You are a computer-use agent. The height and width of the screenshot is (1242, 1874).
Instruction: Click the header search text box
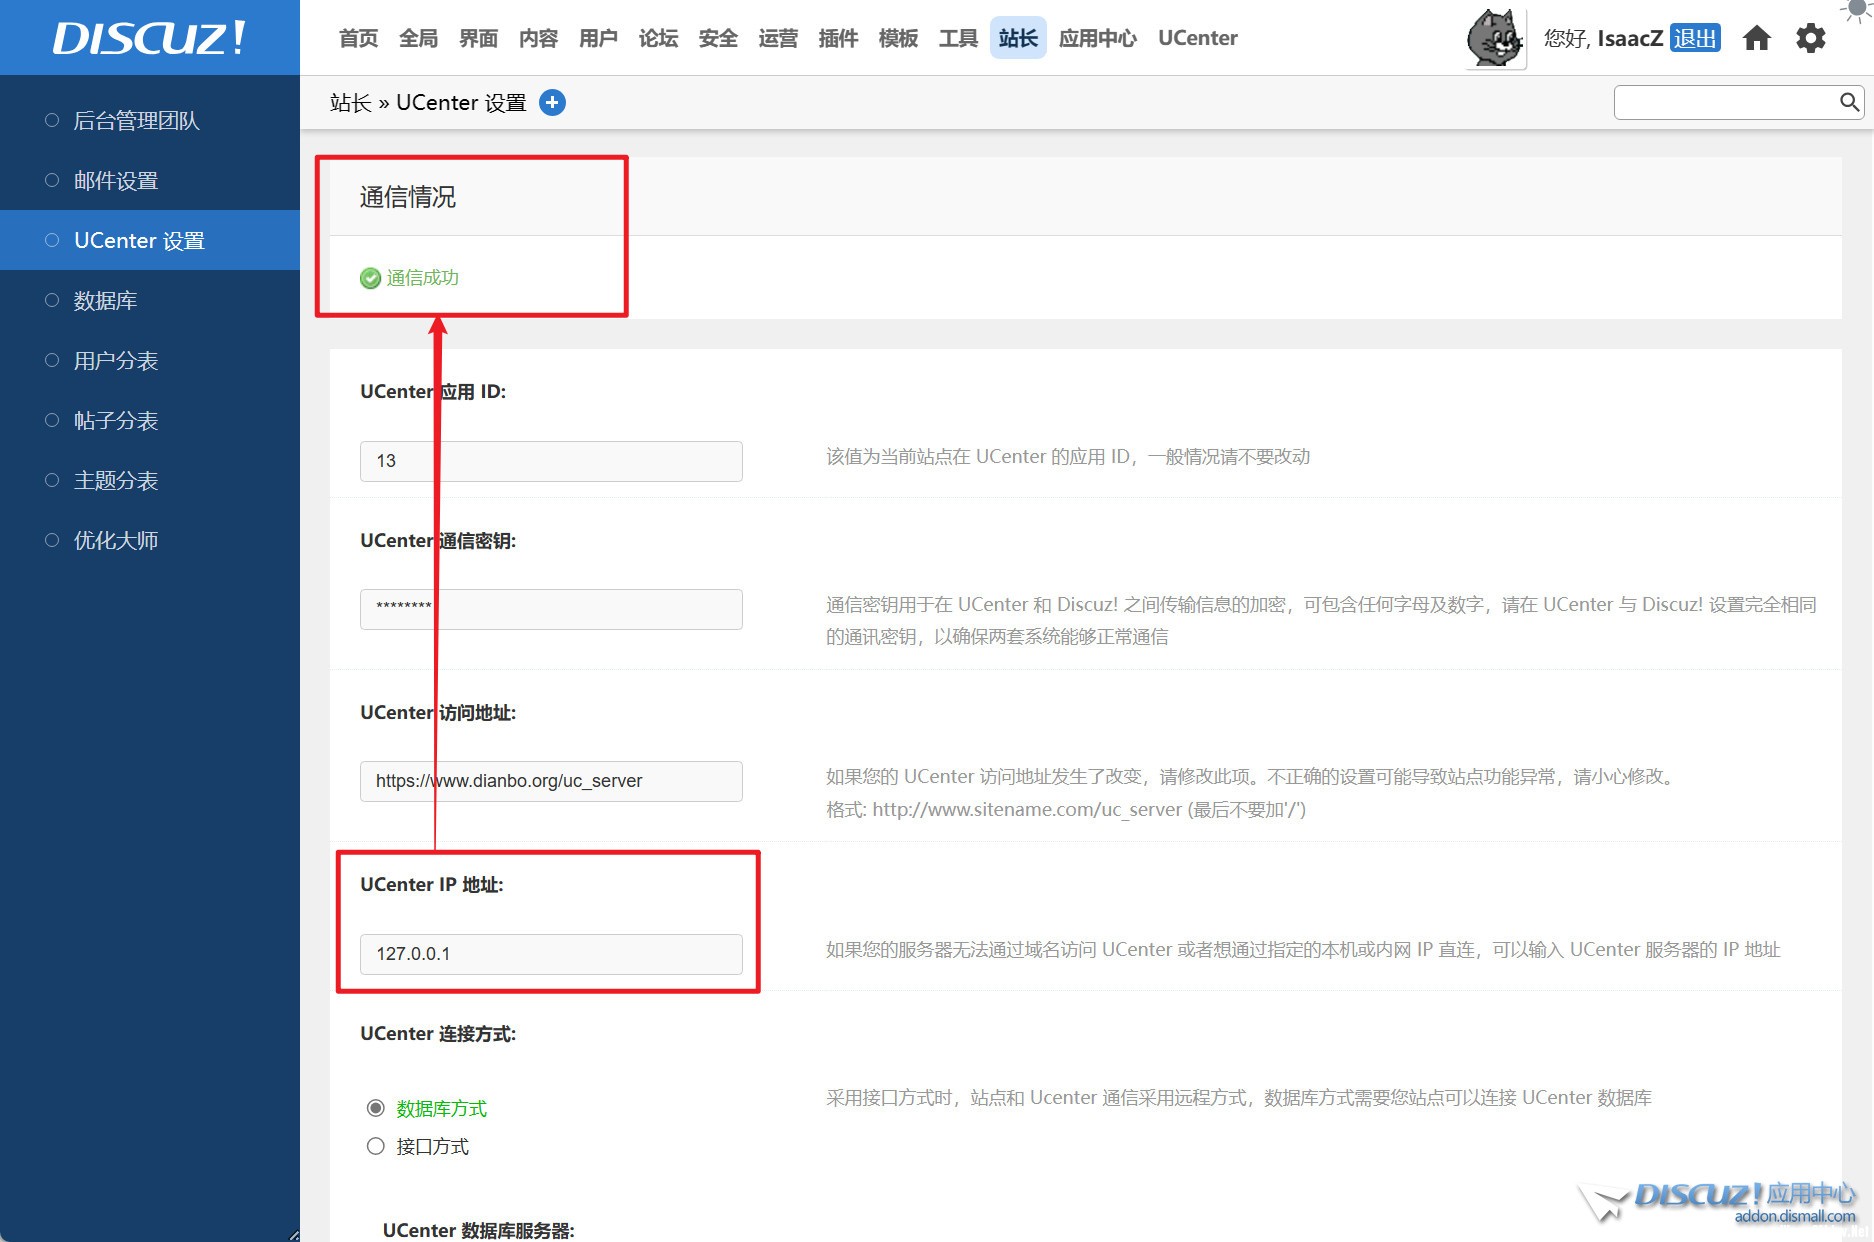[x=1726, y=102]
